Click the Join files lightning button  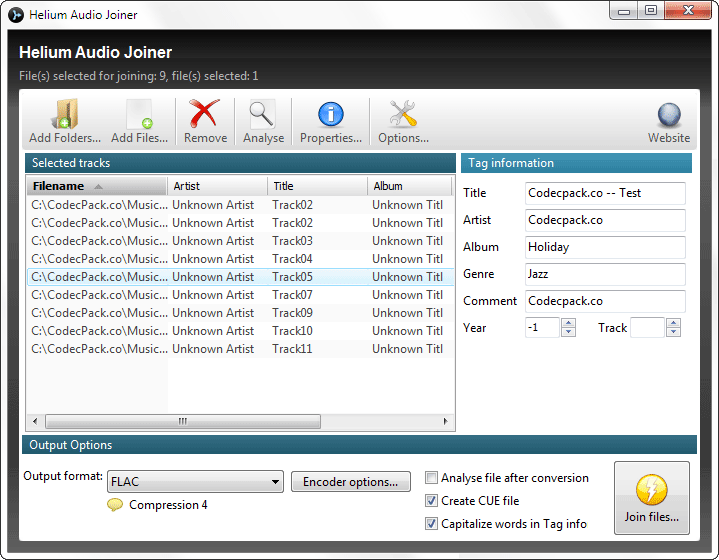click(652, 498)
